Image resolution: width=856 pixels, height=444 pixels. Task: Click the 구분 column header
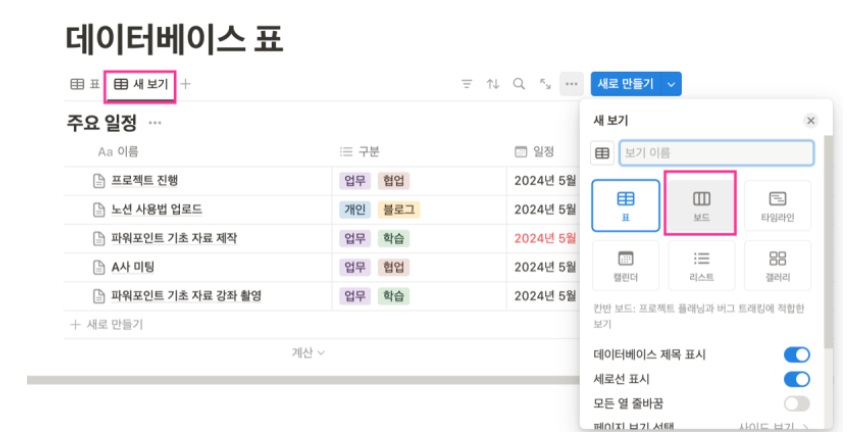(x=359, y=152)
